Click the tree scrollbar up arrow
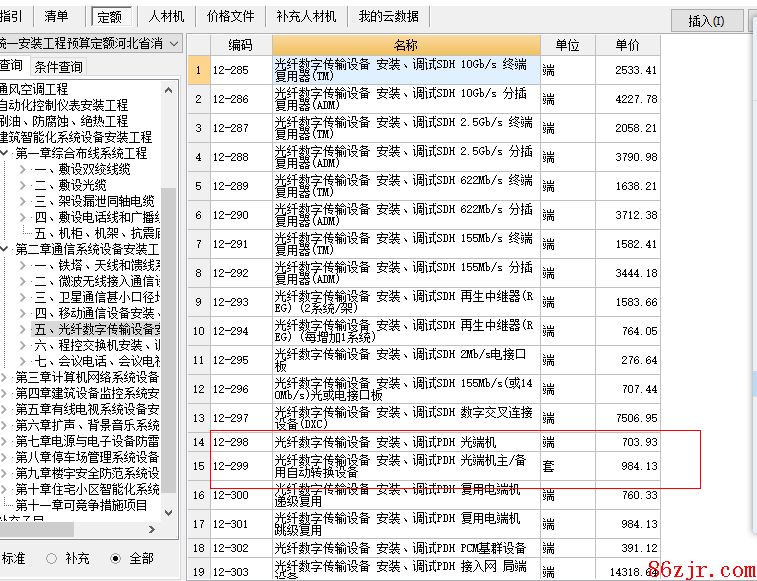757x581 pixels. 169,89
